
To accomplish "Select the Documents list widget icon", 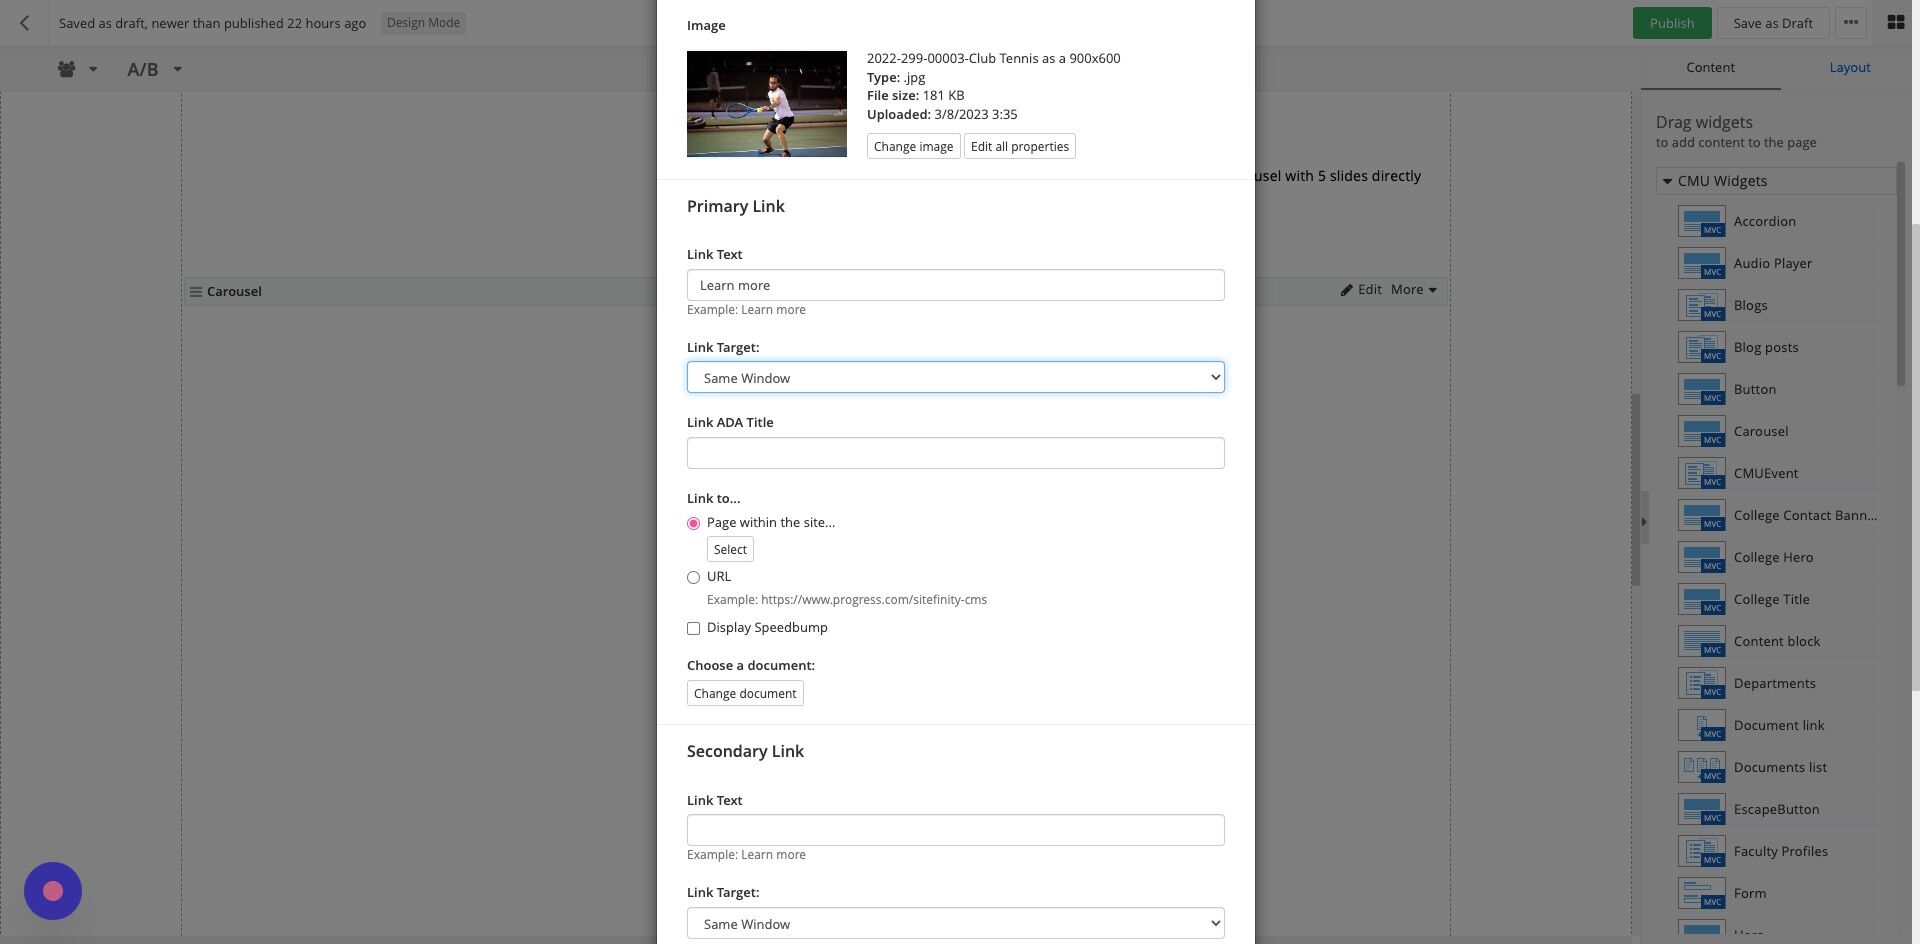I will 1701,768.
